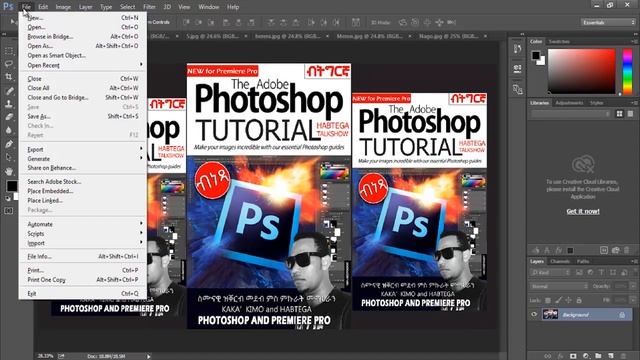Open the Filter menu
Image resolution: width=640 pixels, height=360 pixels.
tap(149, 7)
